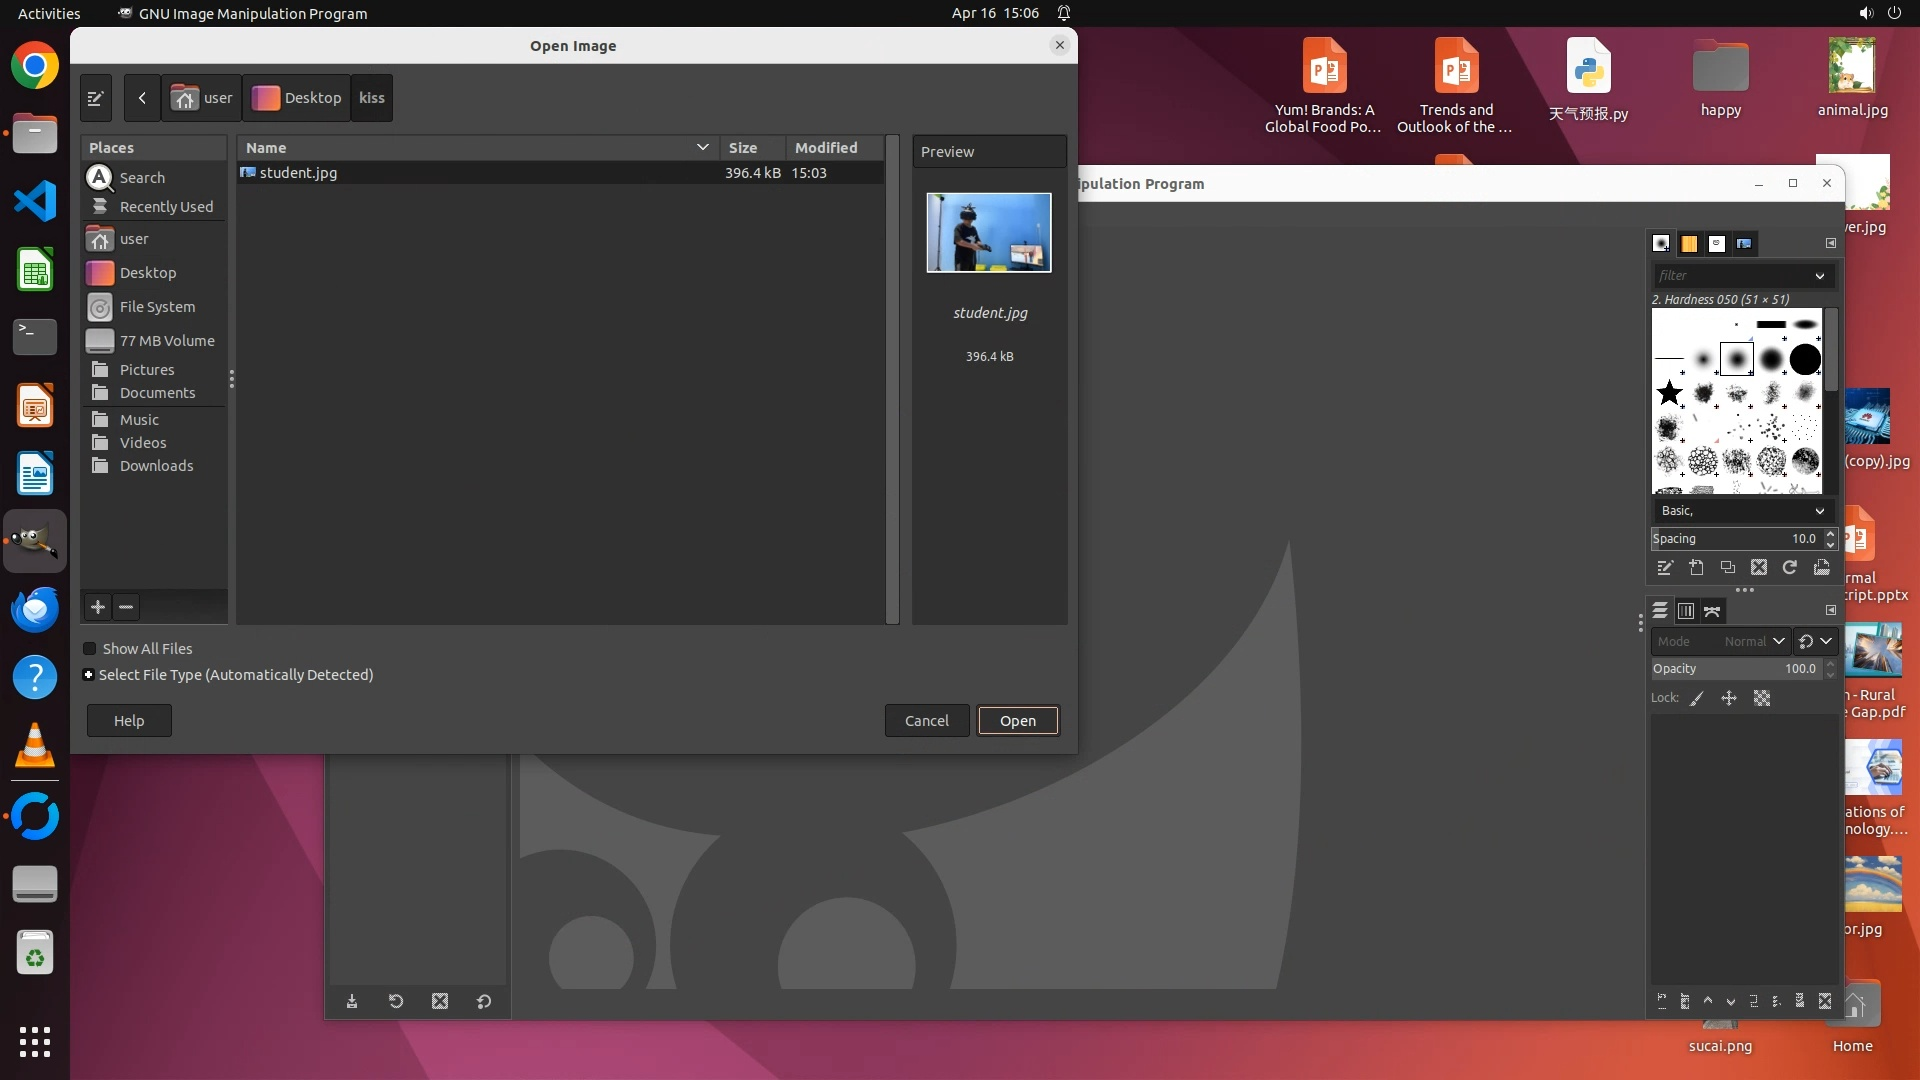
Task: Enable Show All Files checkbox
Action: [90, 648]
